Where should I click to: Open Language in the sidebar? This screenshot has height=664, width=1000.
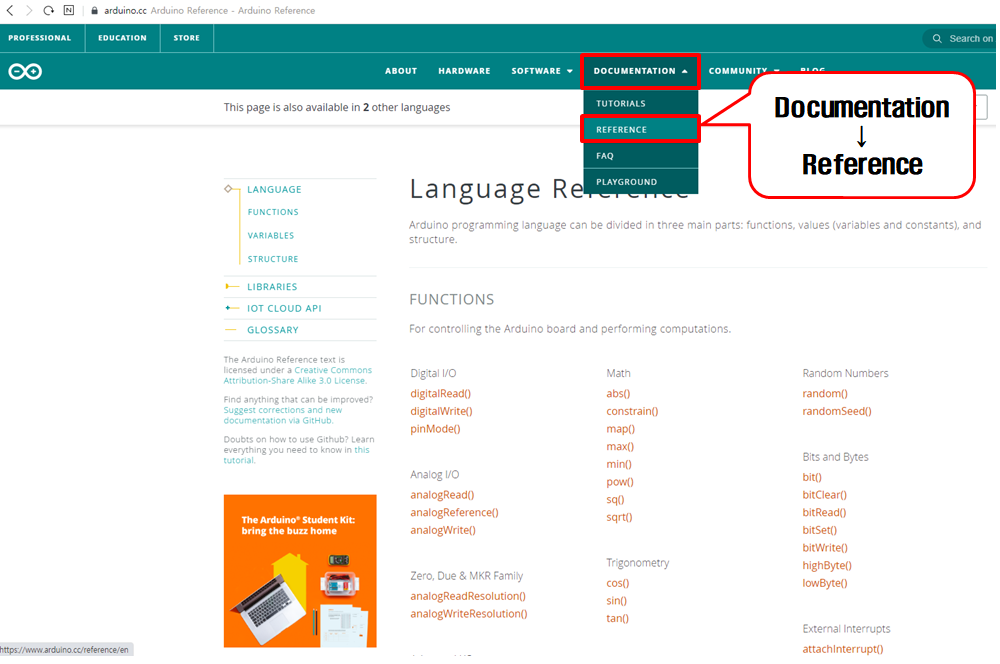pos(274,189)
